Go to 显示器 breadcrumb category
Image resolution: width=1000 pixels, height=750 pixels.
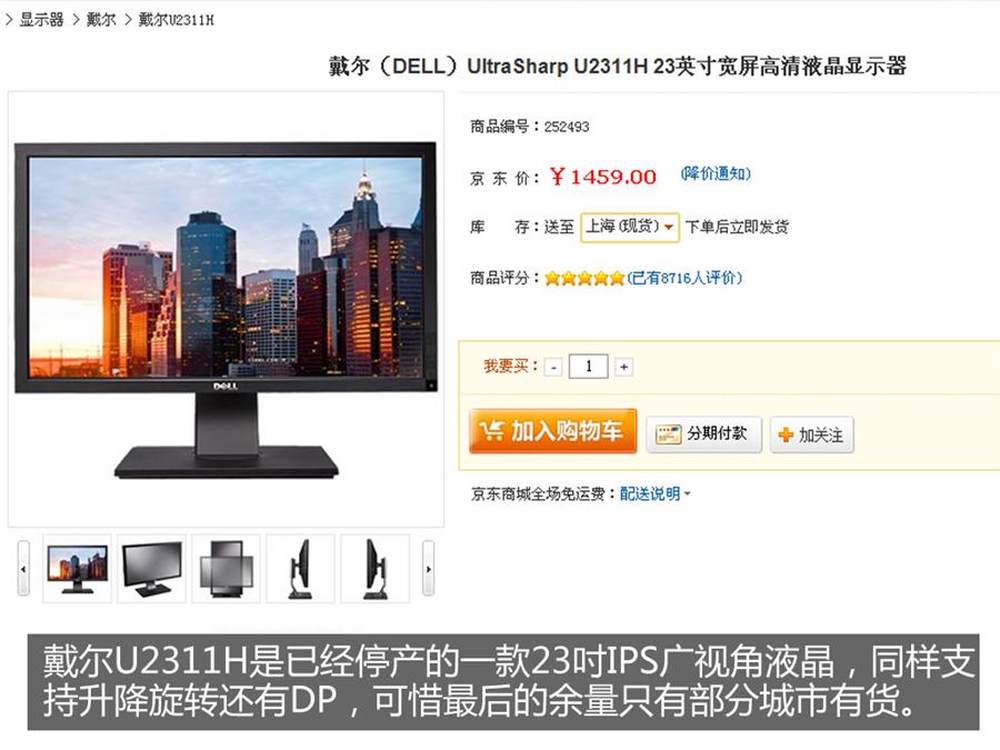41,20
